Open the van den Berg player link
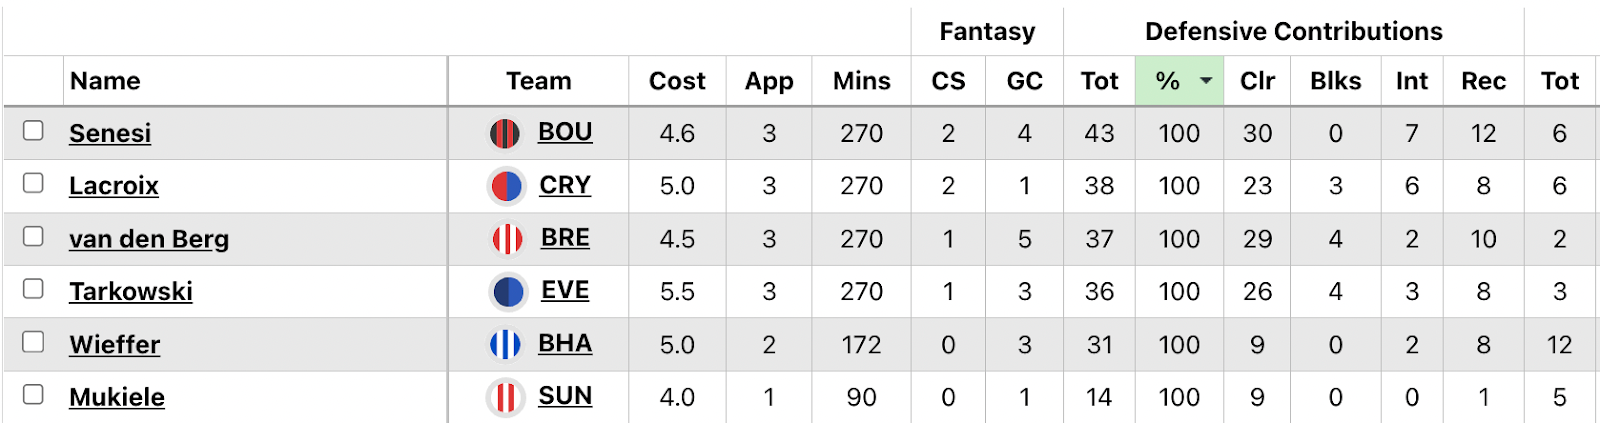1600x423 pixels. (x=149, y=239)
